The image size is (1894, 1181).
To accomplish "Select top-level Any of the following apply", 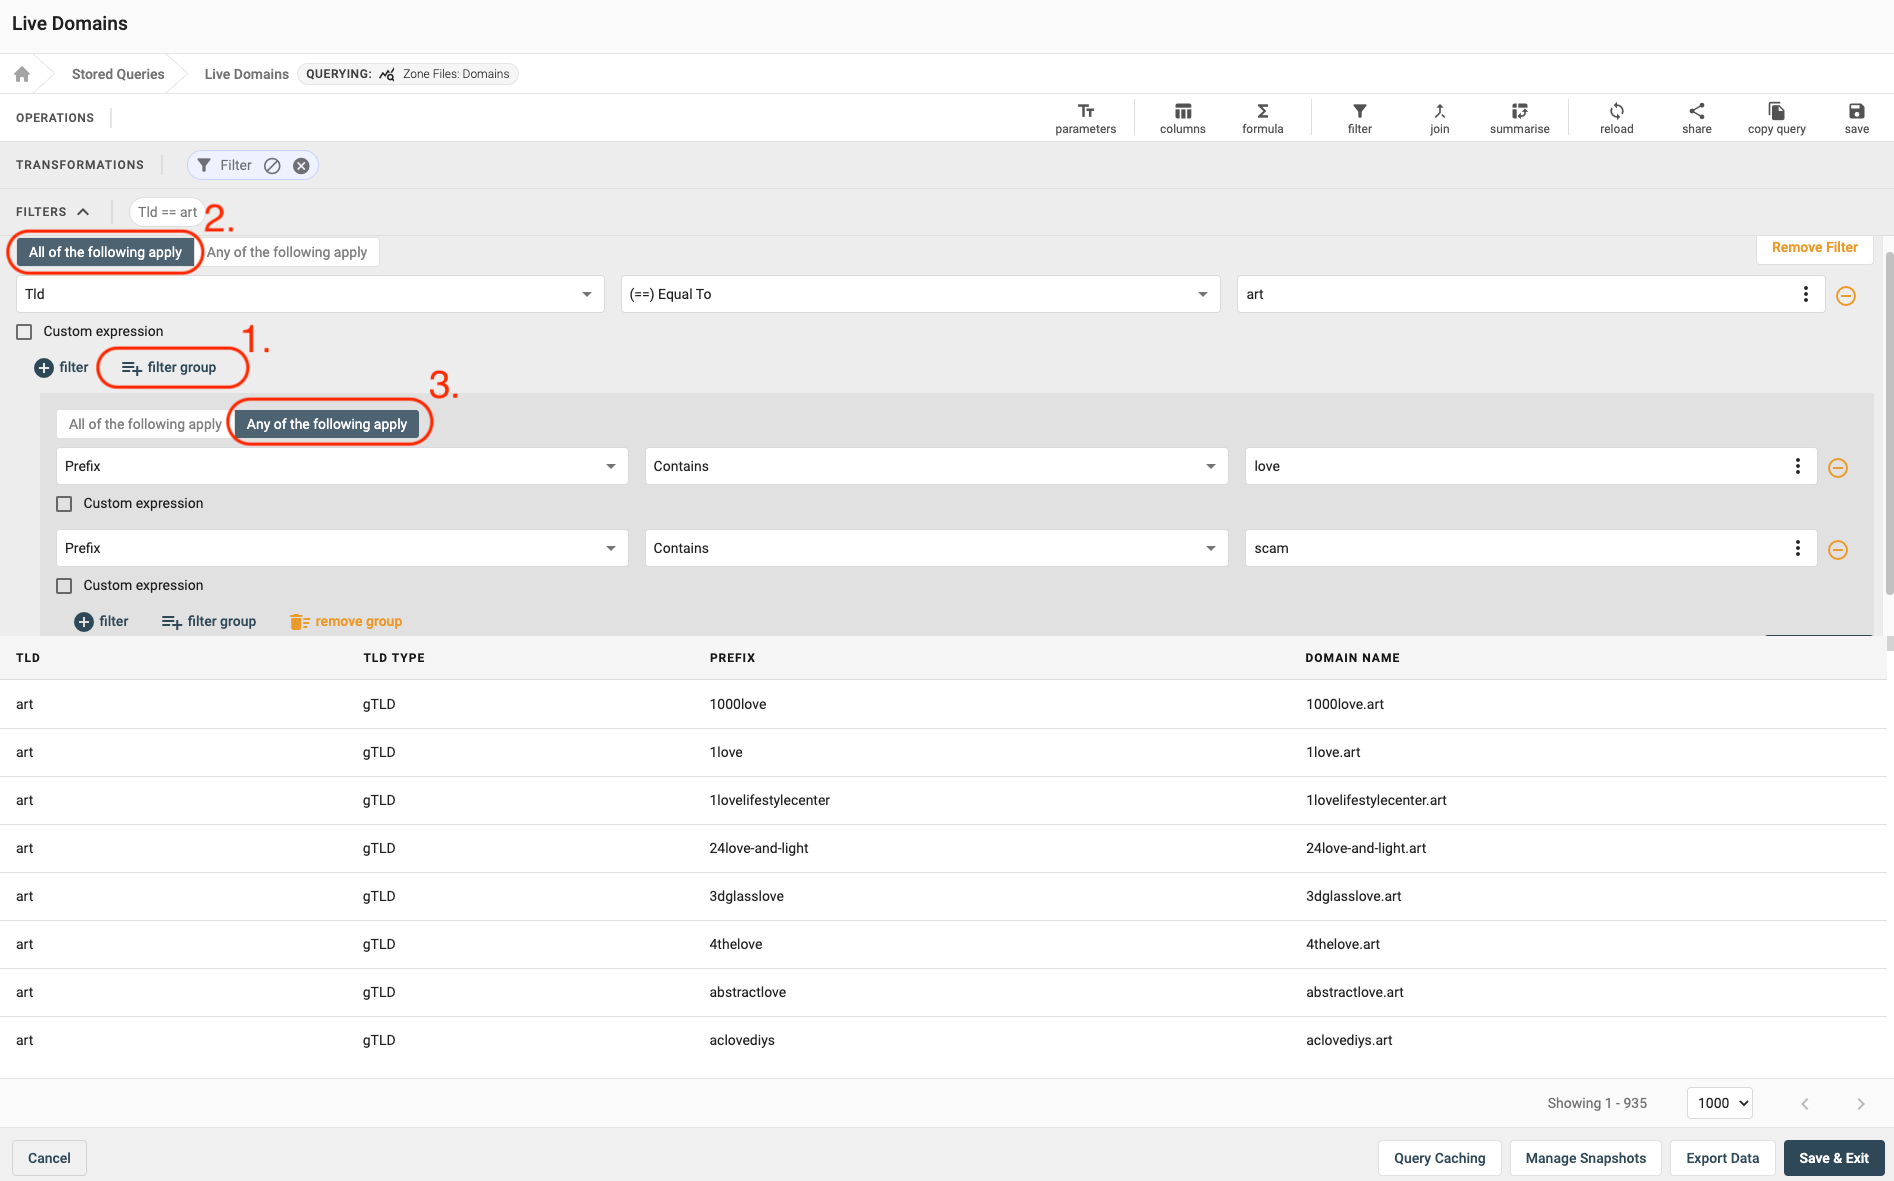I will click(287, 252).
